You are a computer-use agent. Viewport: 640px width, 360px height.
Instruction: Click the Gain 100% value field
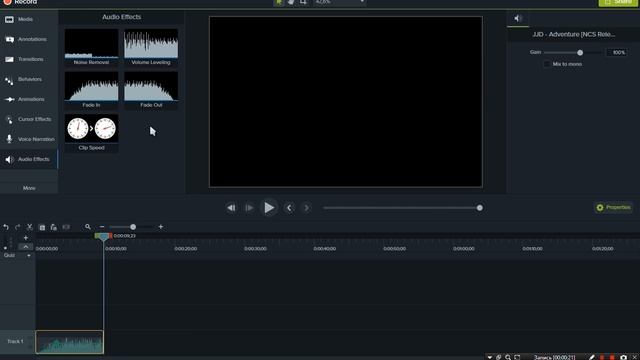[x=617, y=53]
